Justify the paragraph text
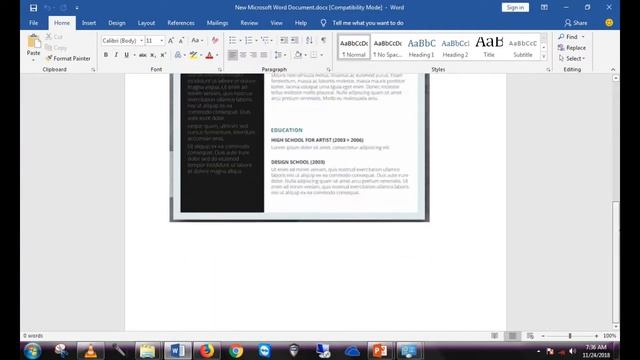This screenshot has height=360, width=640. pyautogui.click(x=264, y=55)
